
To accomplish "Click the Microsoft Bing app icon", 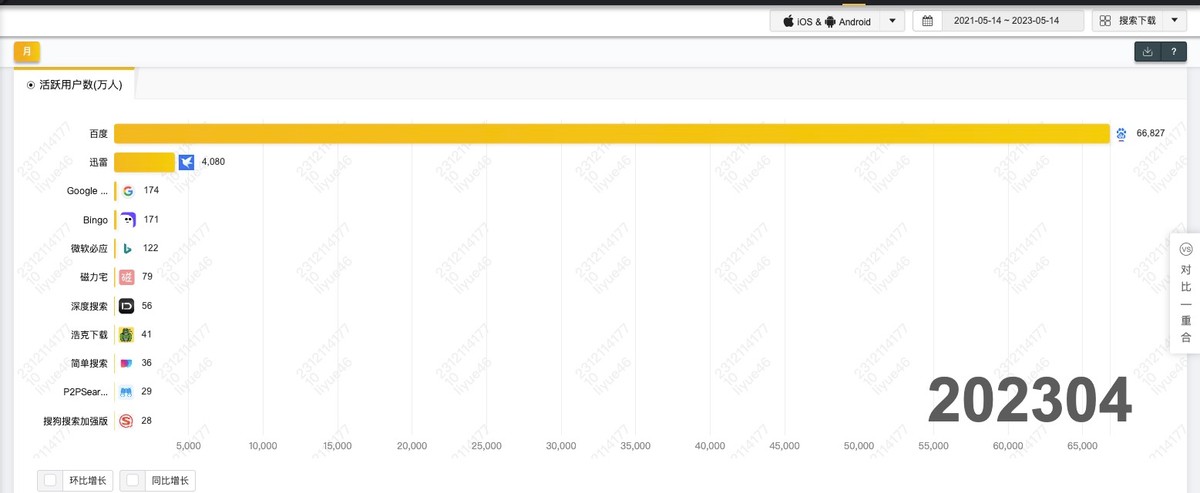I will point(127,248).
